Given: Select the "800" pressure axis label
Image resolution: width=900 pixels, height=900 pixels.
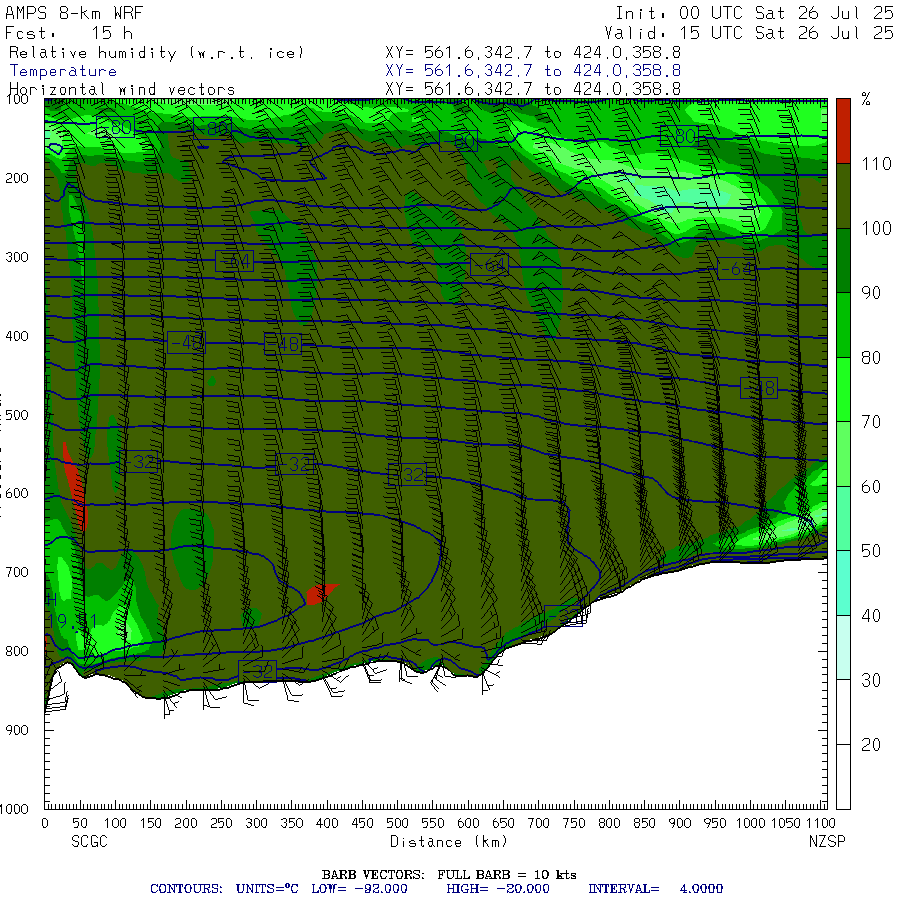Looking at the screenshot, I should tap(17, 651).
